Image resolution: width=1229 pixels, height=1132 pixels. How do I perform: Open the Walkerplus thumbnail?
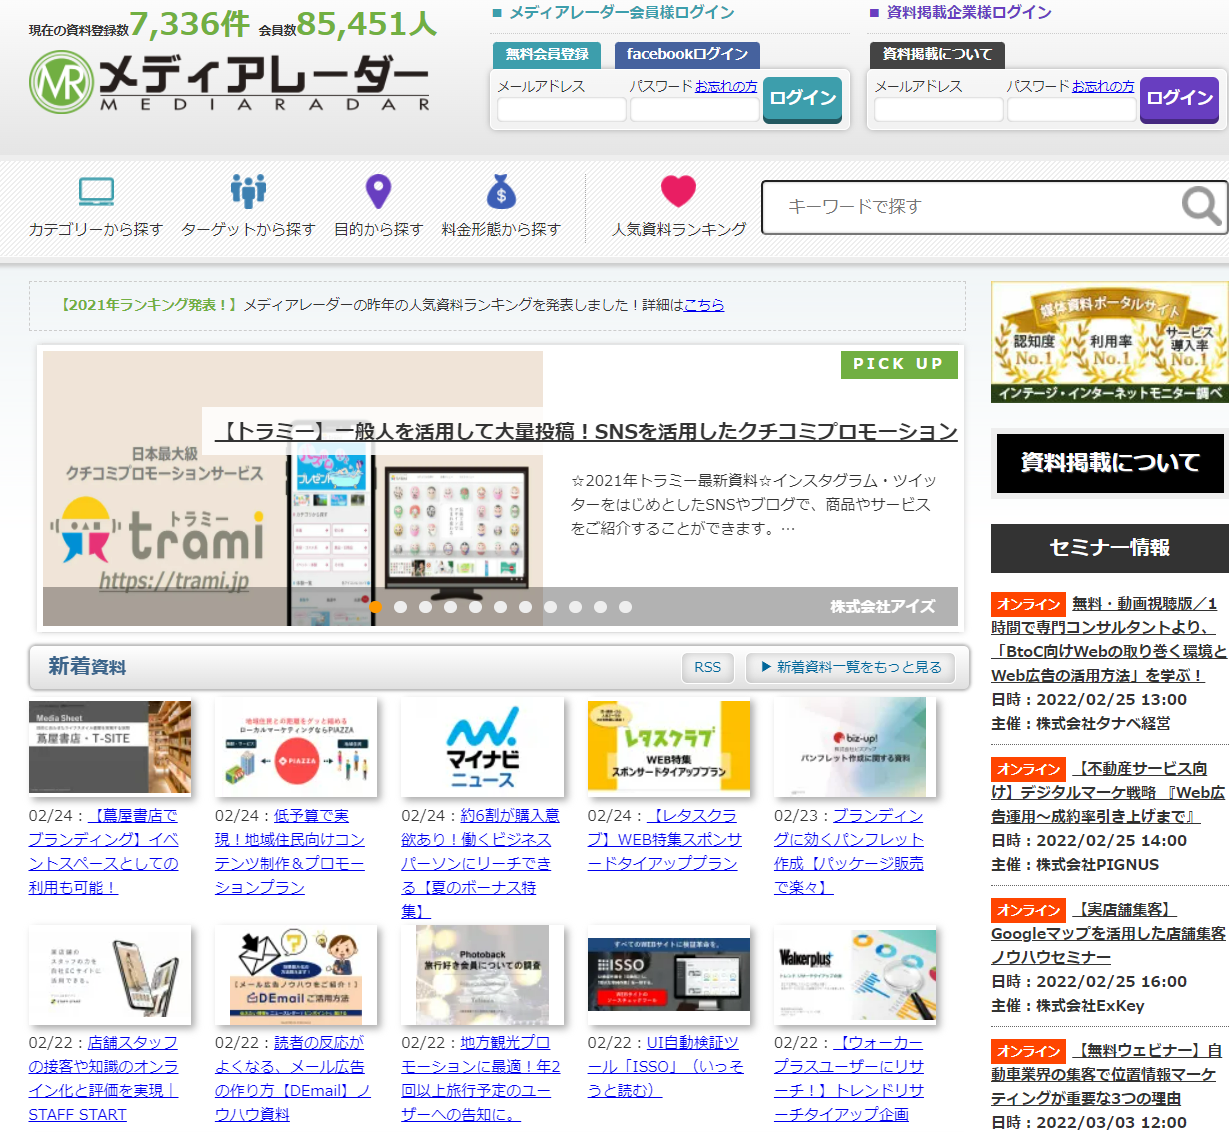click(x=855, y=975)
